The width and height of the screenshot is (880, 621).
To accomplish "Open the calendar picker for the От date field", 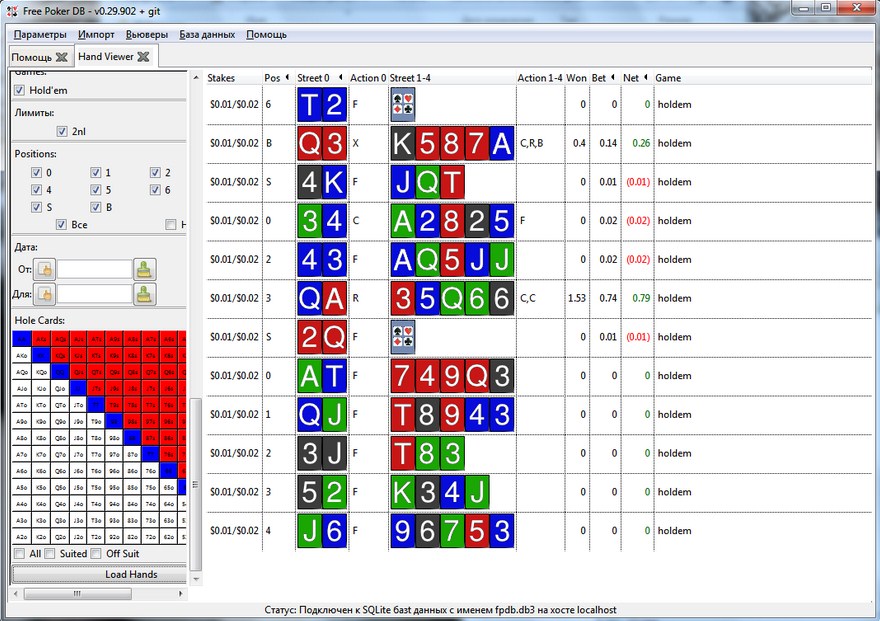I will (44, 270).
